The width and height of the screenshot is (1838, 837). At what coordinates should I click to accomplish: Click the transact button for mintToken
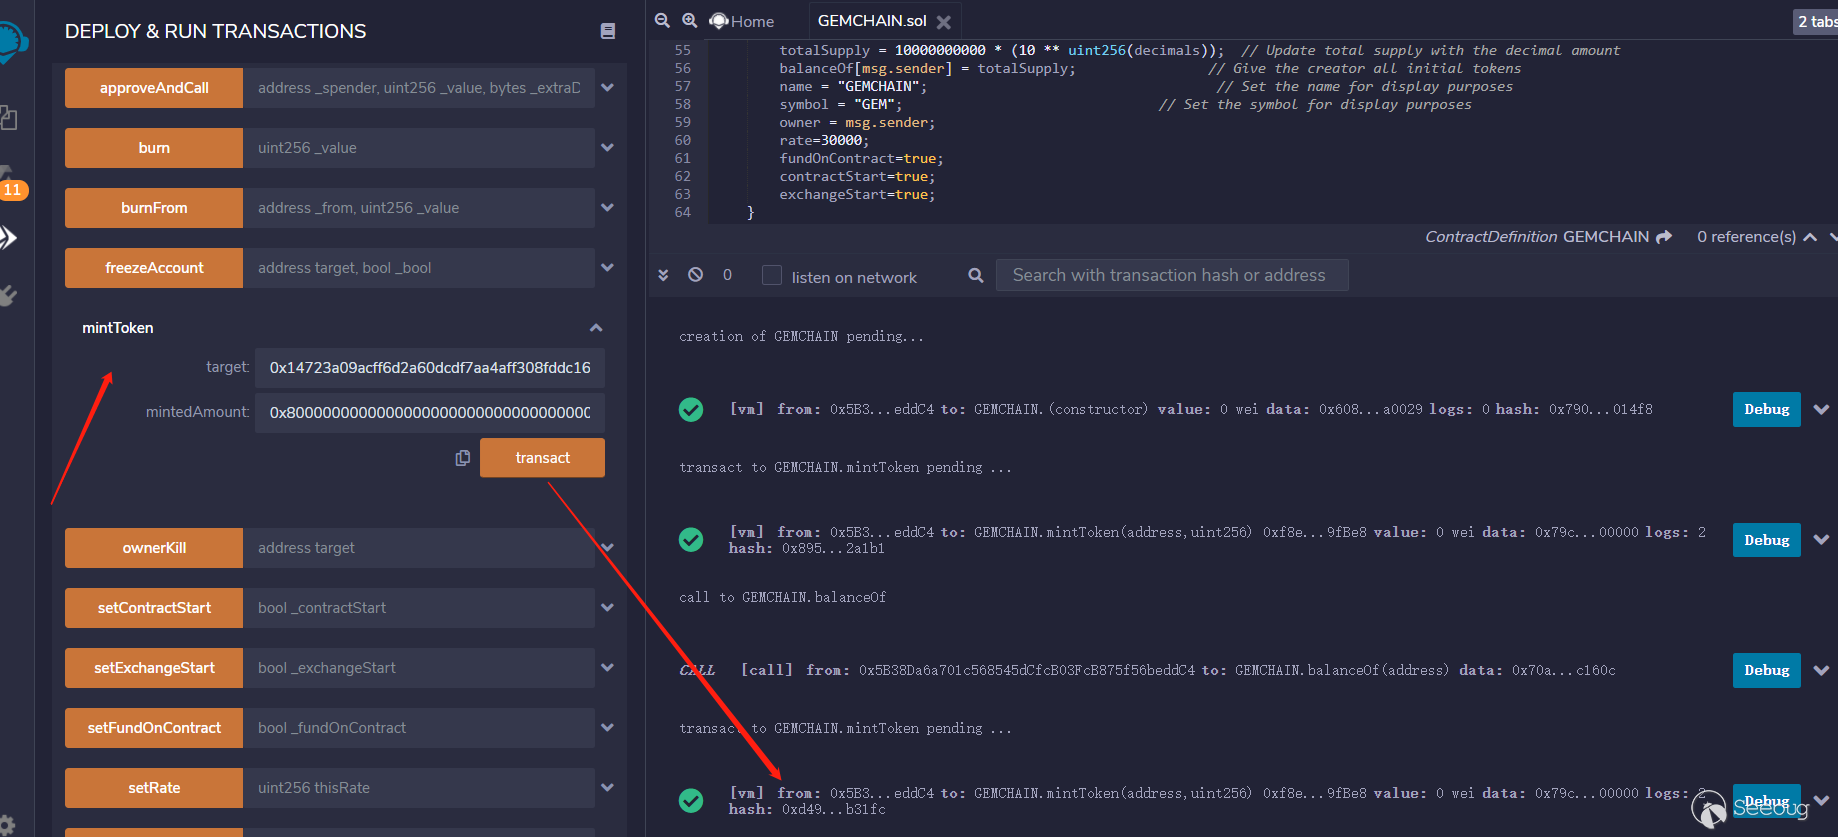542,458
